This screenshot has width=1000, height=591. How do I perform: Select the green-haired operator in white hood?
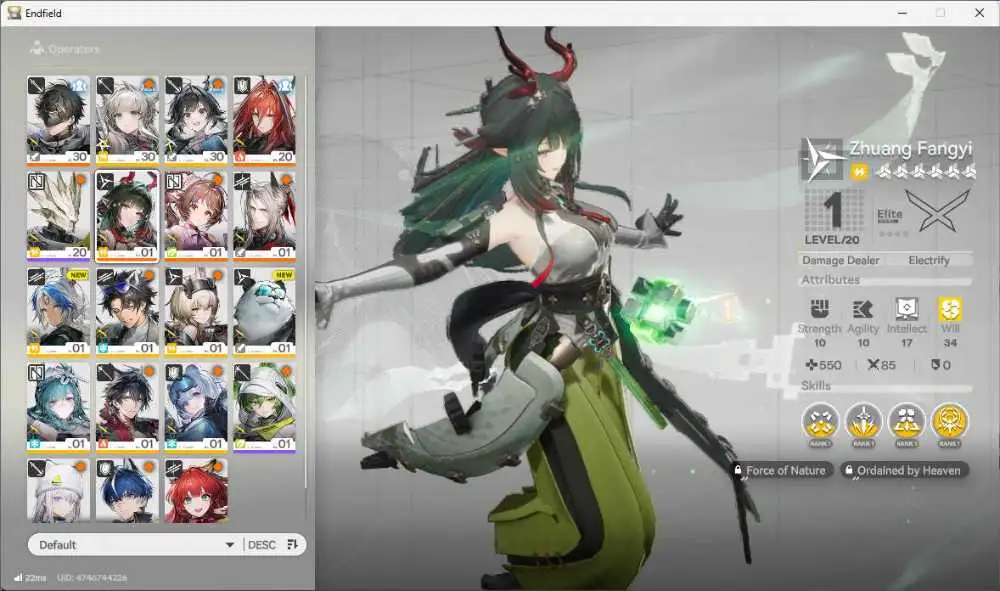pos(264,408)
